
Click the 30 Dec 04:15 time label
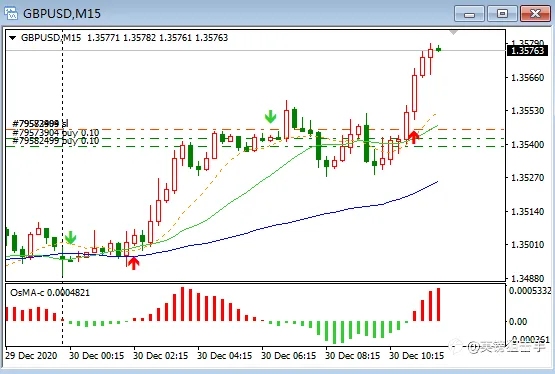(225, 356)
